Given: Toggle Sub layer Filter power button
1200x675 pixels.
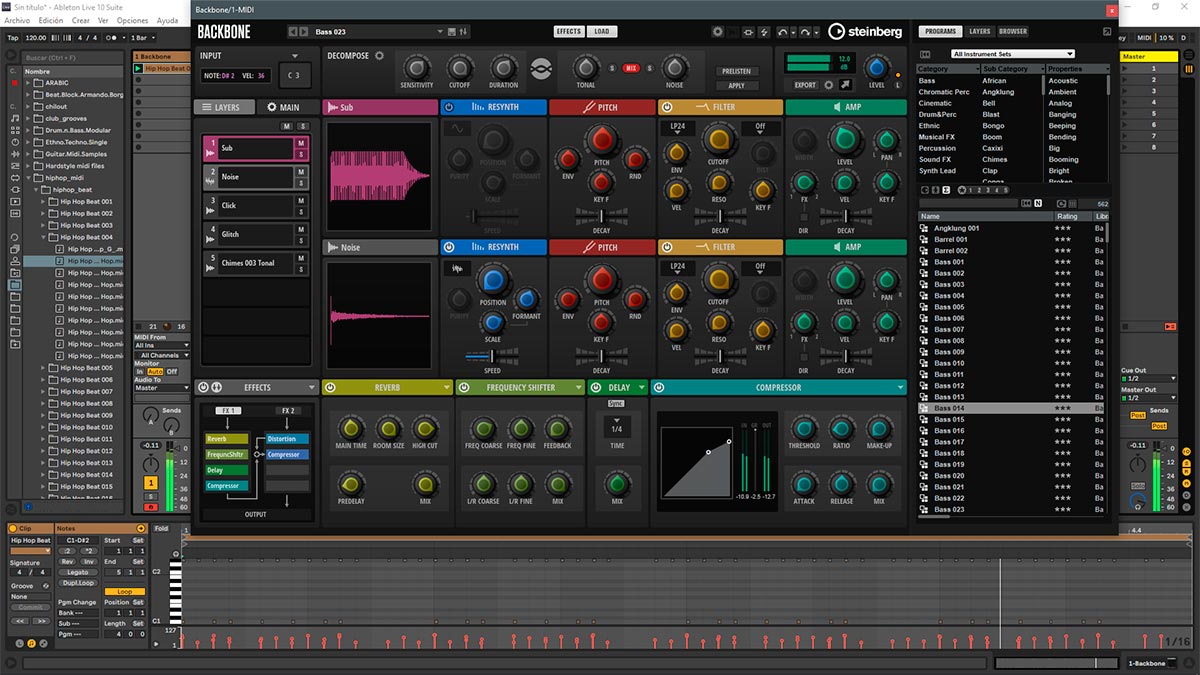Looking at the screenshot, I should [x=666, y=107].
